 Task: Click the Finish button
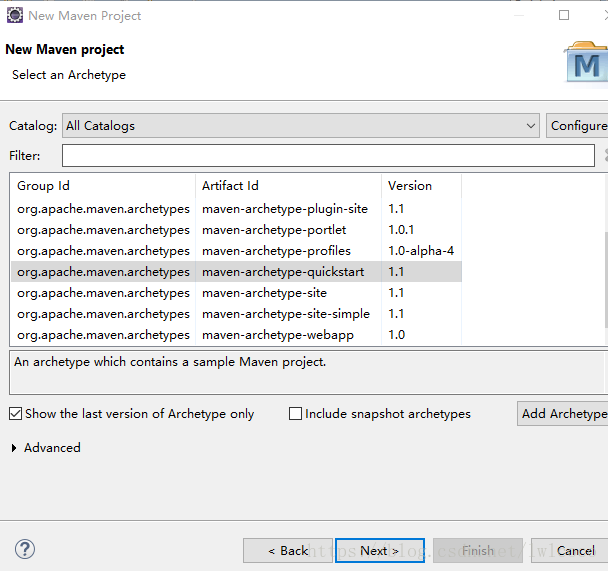[478, 550]
